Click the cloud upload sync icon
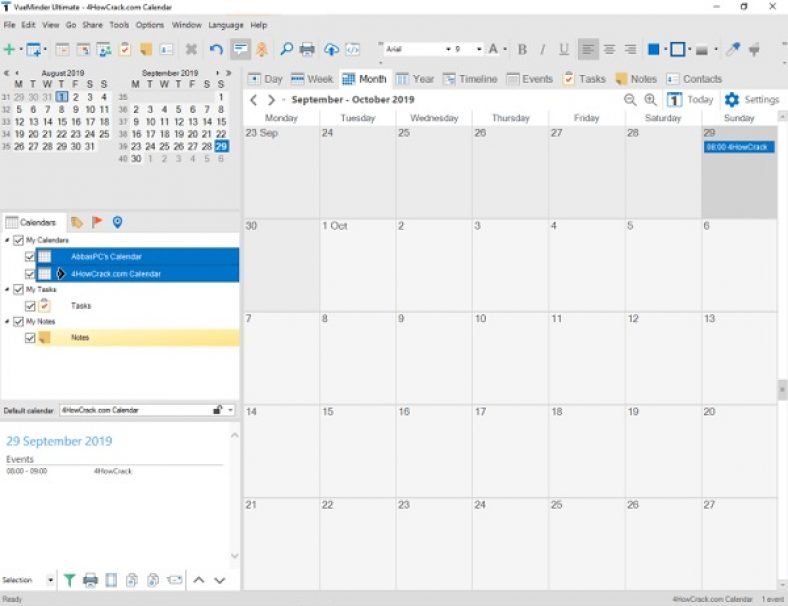 [331, 49]
